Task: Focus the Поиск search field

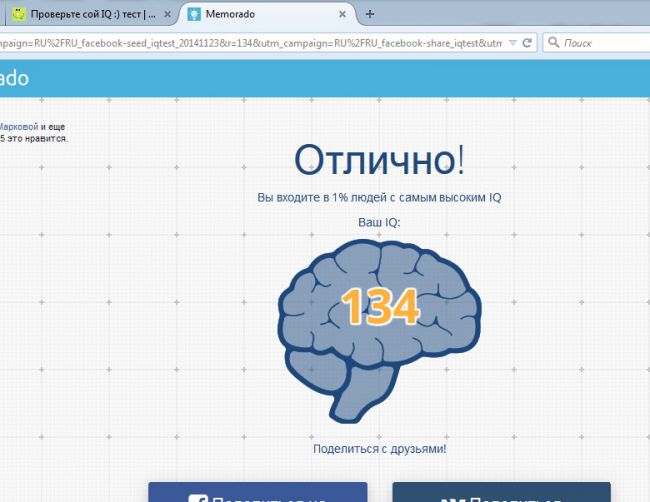Action: [600, 44]
